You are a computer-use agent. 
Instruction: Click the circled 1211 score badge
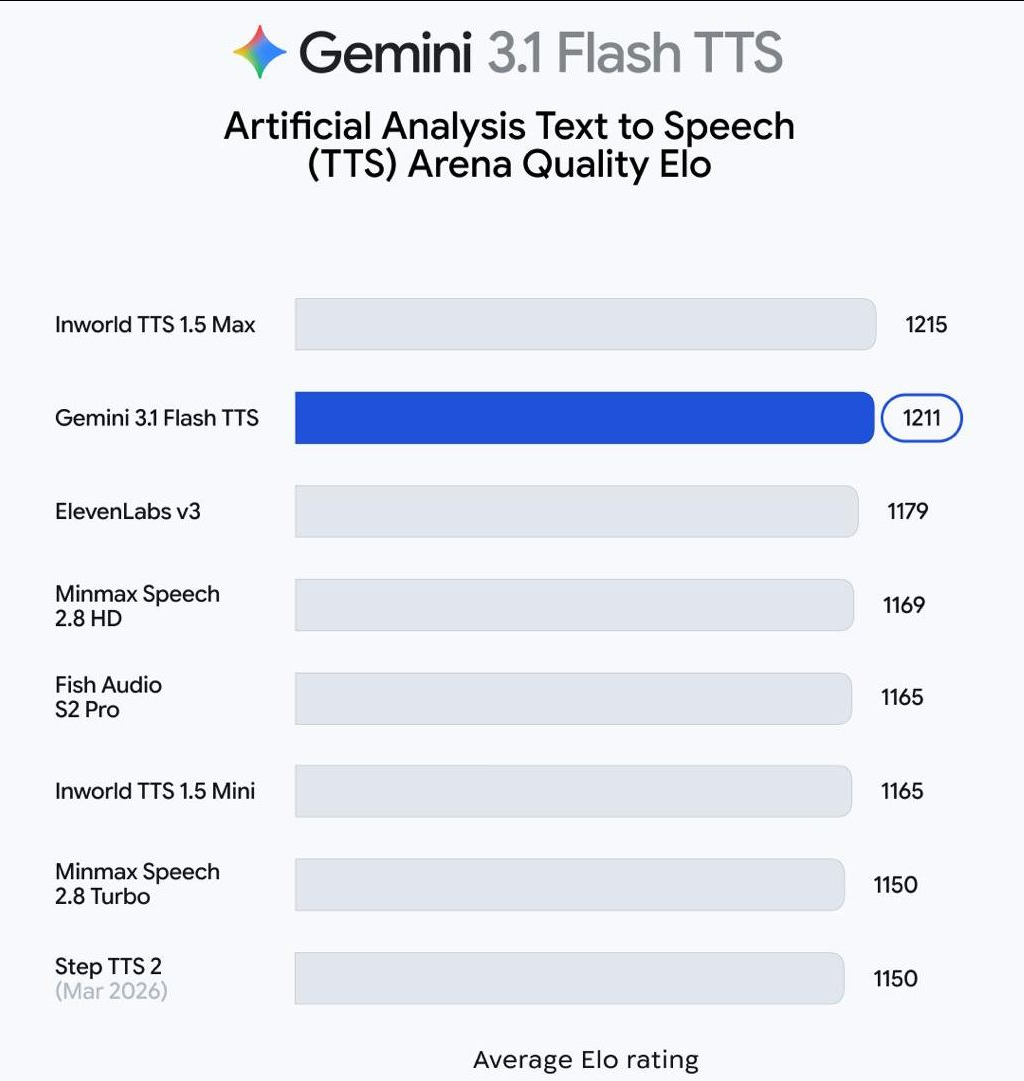921,418
